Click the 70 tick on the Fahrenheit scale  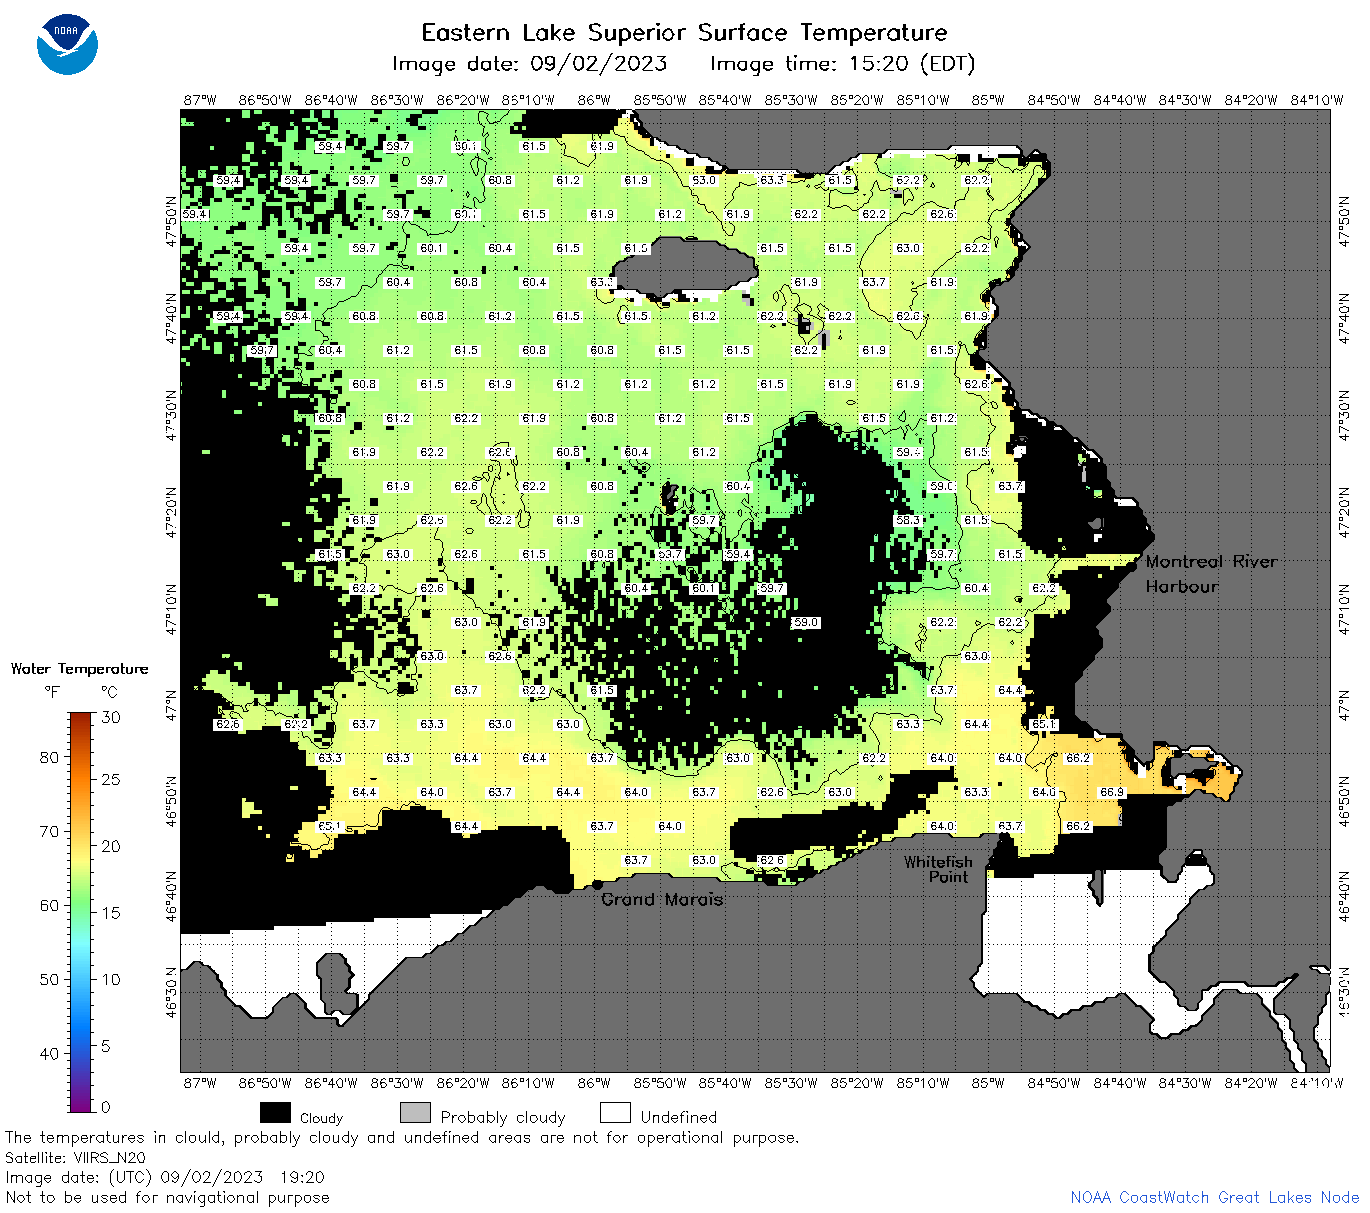pyautogui.click(x=49, y=831)
